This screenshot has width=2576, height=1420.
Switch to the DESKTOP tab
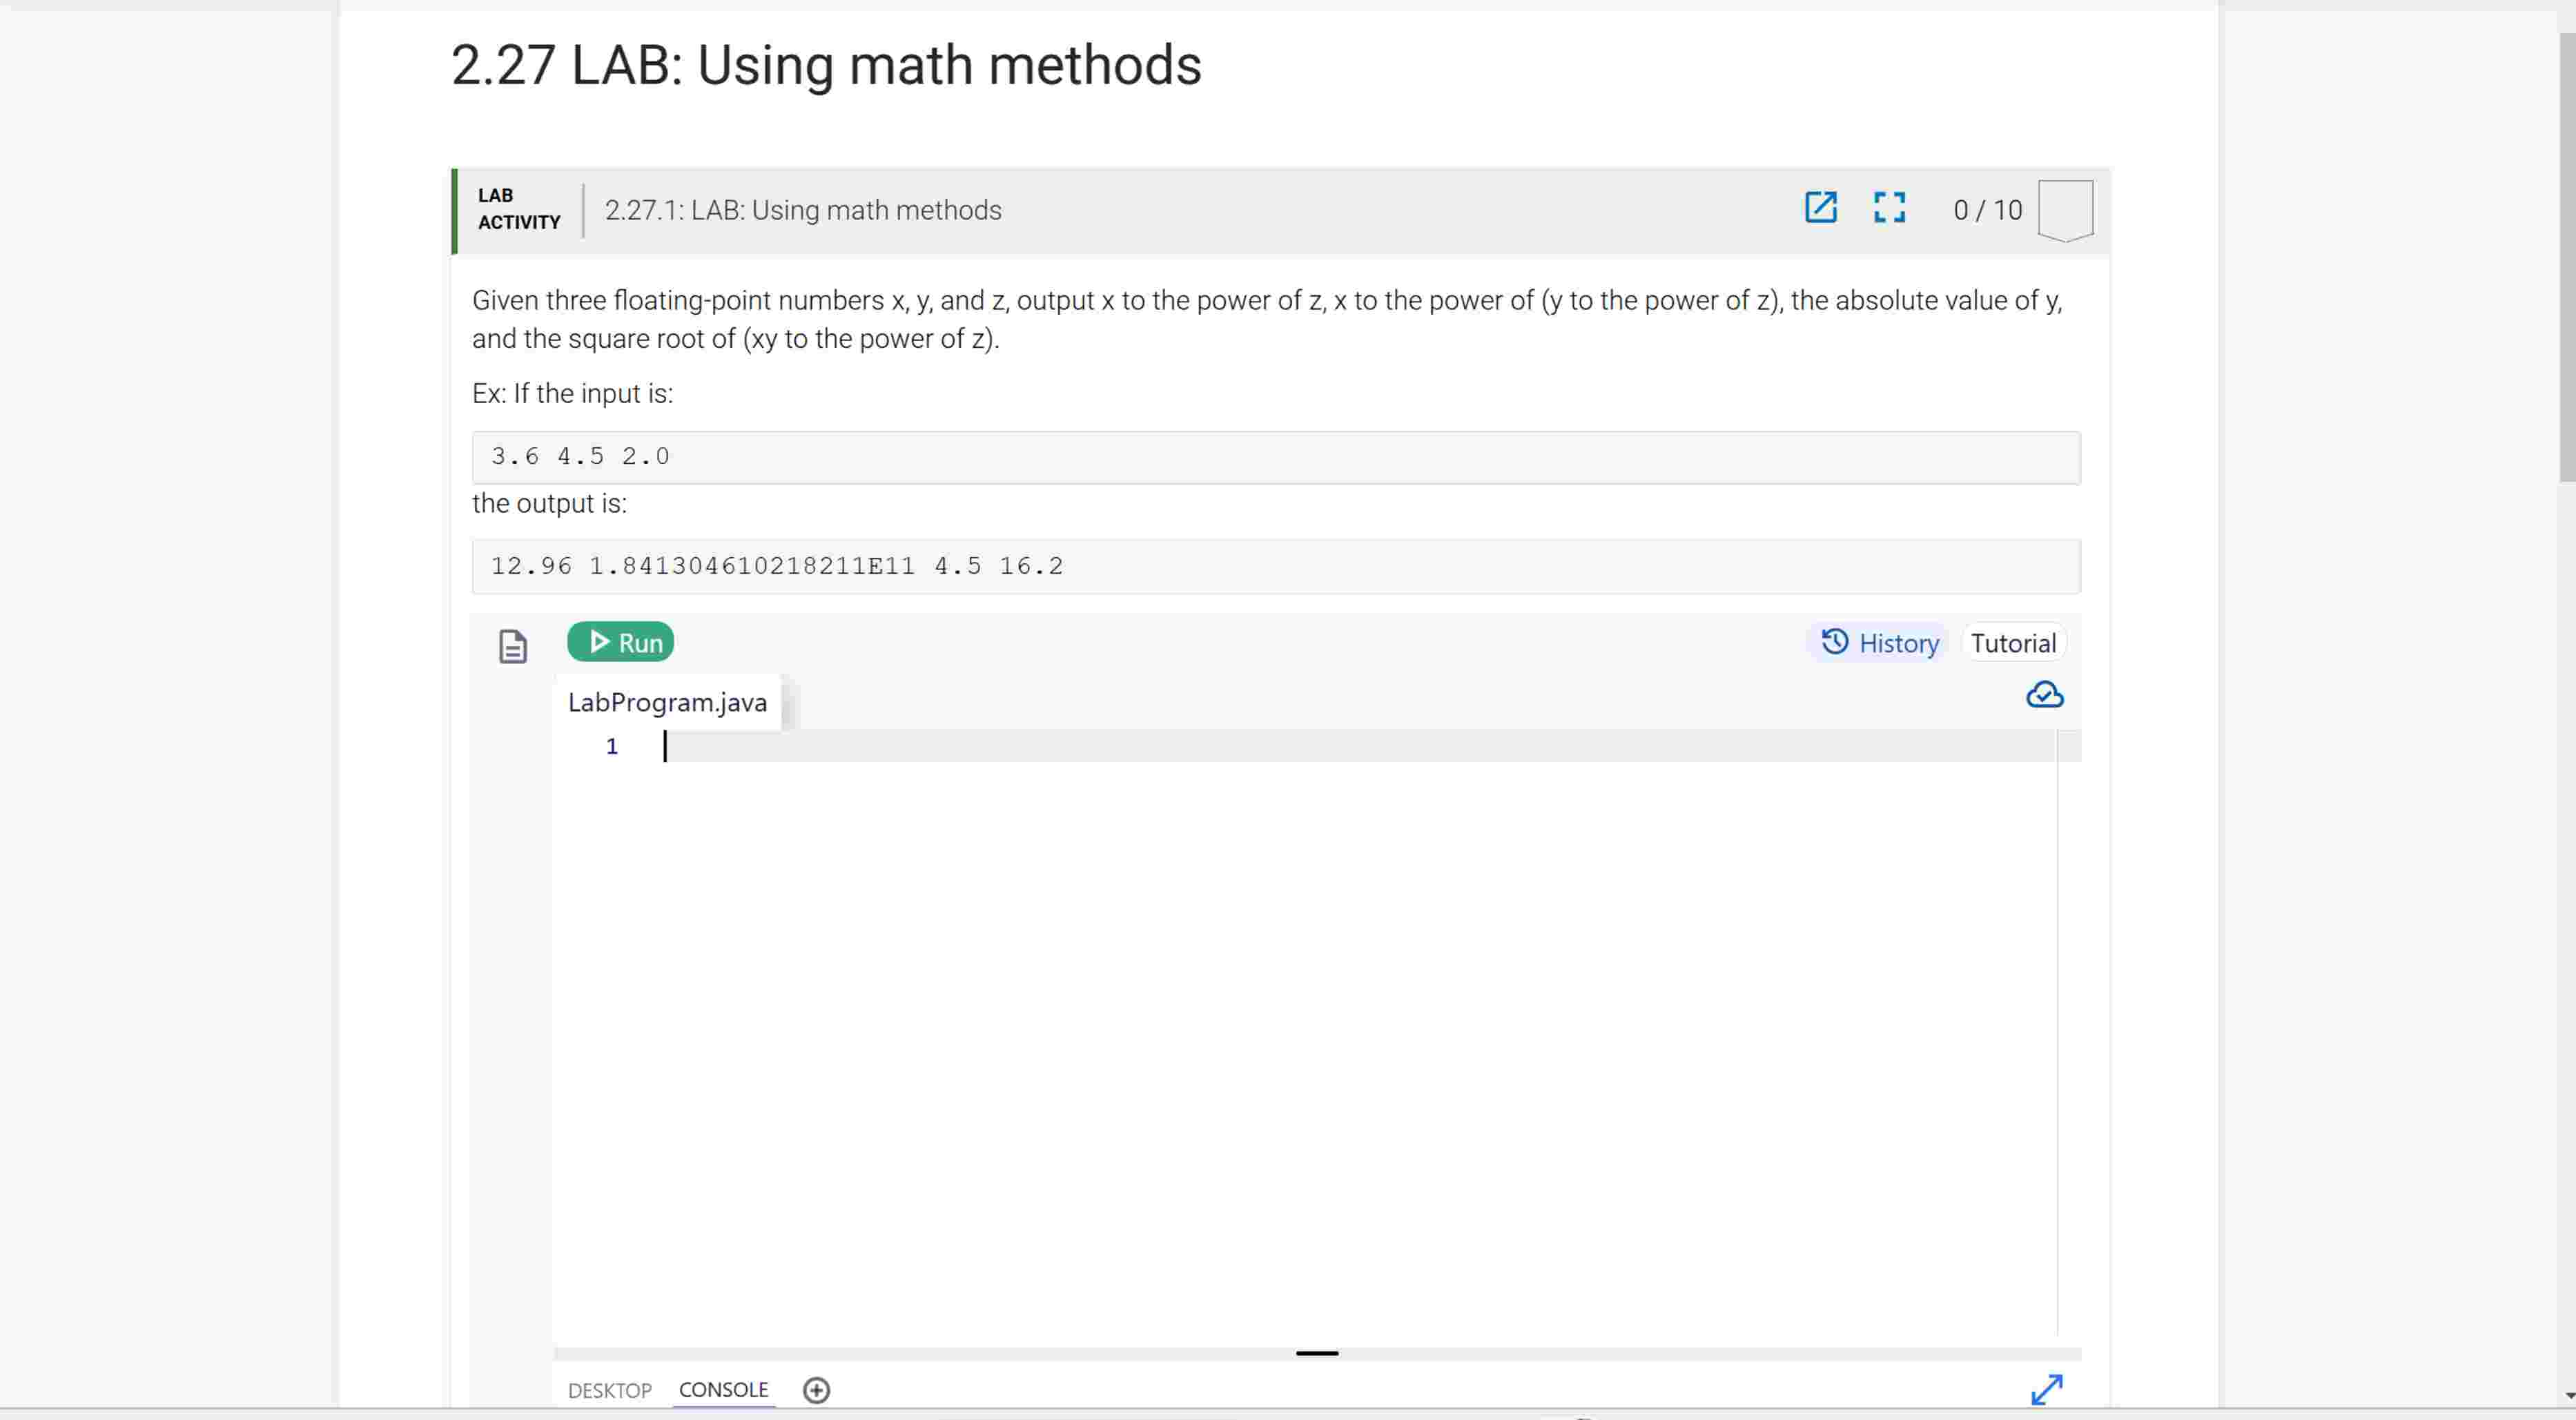pyautogui.click(x=609, y=1390)
